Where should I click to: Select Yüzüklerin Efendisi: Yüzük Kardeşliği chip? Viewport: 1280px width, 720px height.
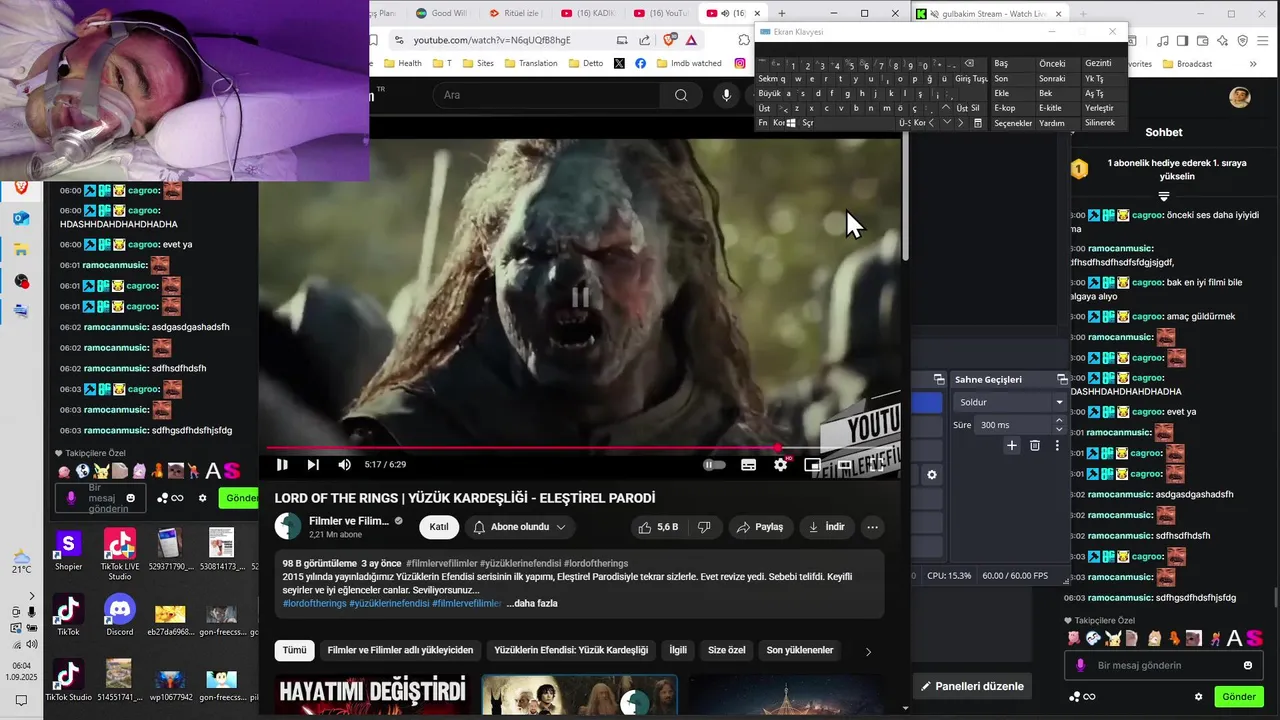(x=571, y=650)
